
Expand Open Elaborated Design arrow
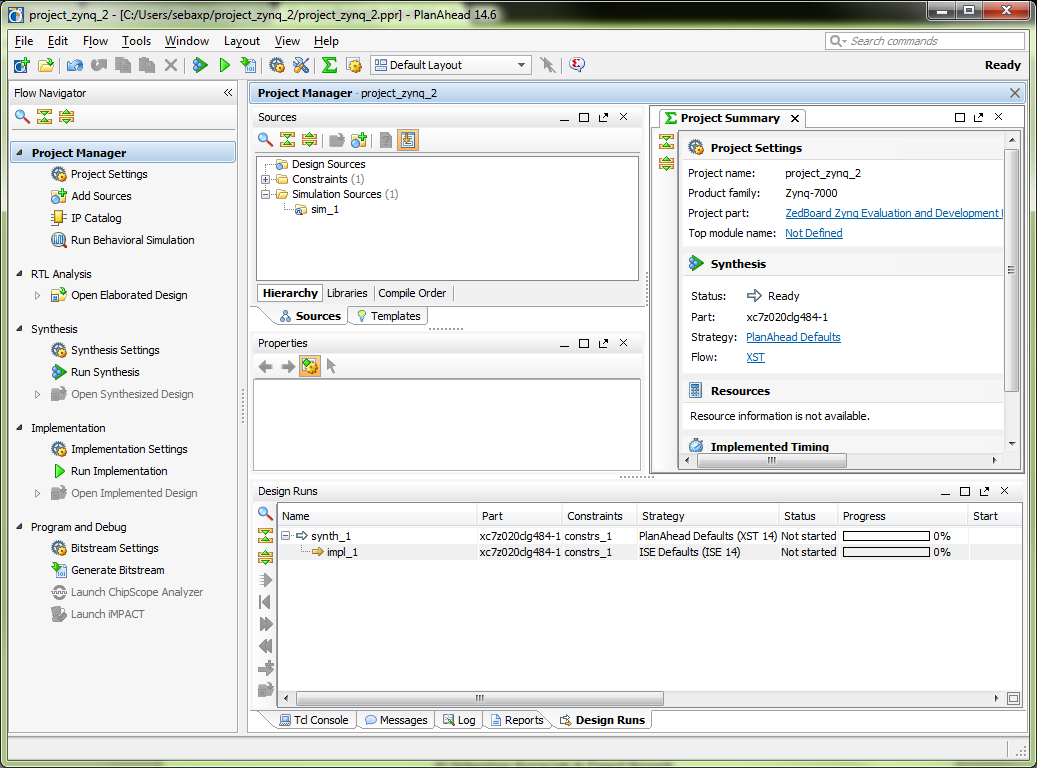(x=38, y=296)
